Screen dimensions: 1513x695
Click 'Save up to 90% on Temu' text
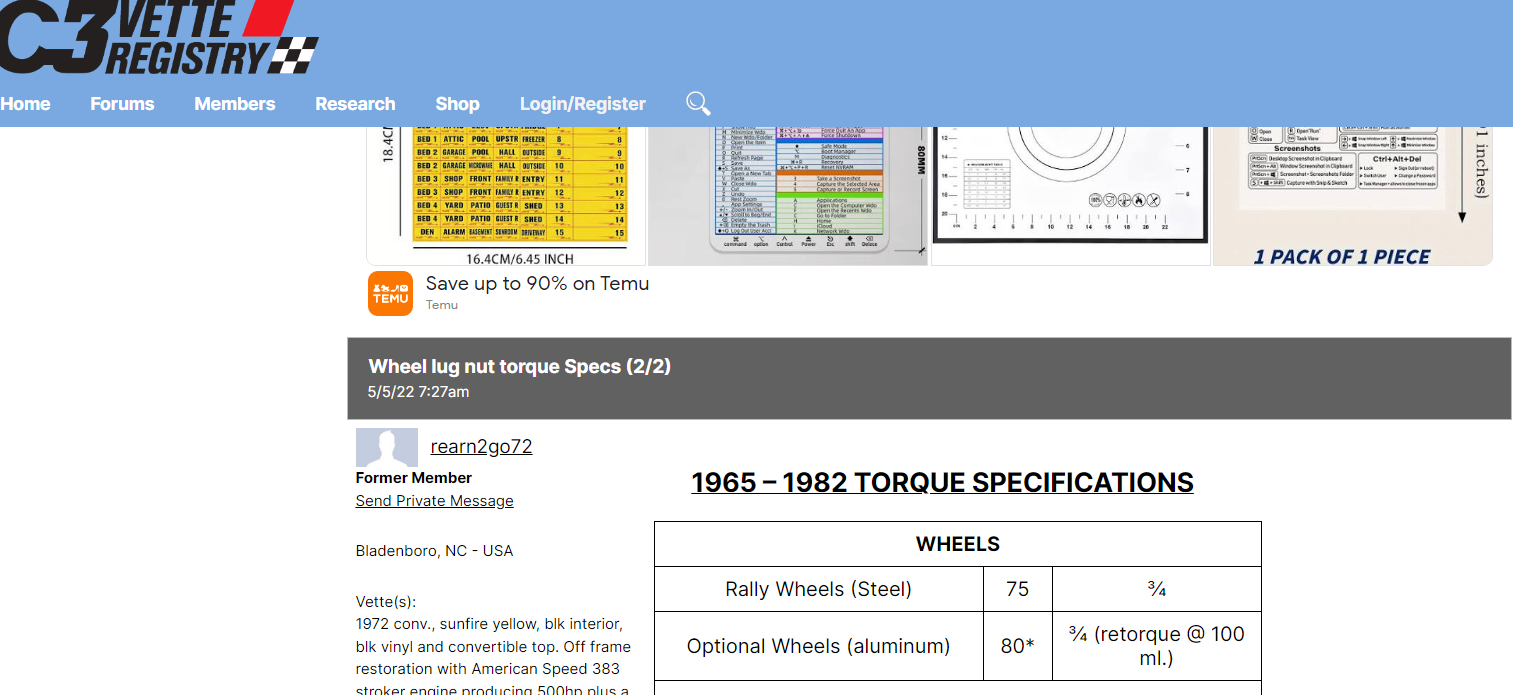point(537,284)
